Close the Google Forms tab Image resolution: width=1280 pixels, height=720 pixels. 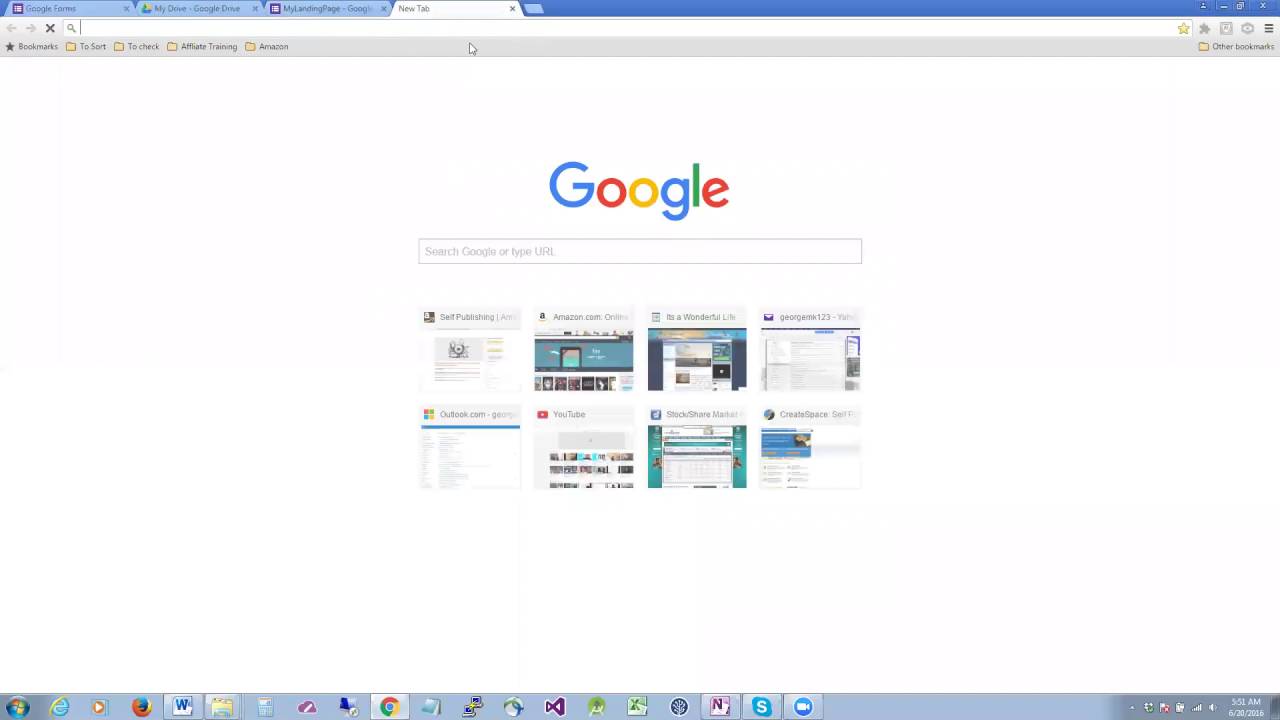point(127,8)
